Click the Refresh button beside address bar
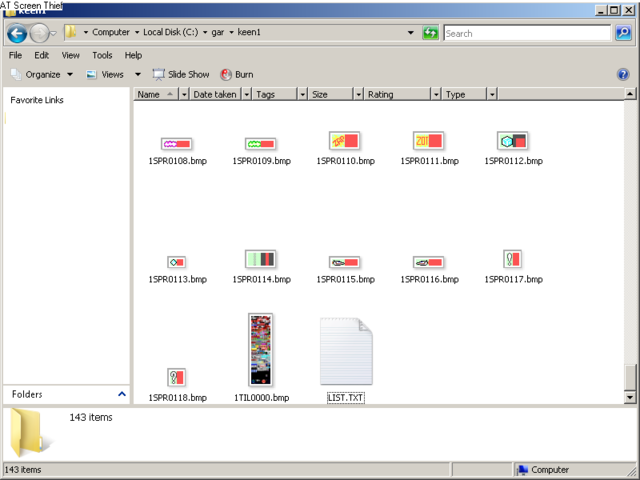The height and width of the screenshot is (480, 640). pyautogui.click(x=430, y=33)
